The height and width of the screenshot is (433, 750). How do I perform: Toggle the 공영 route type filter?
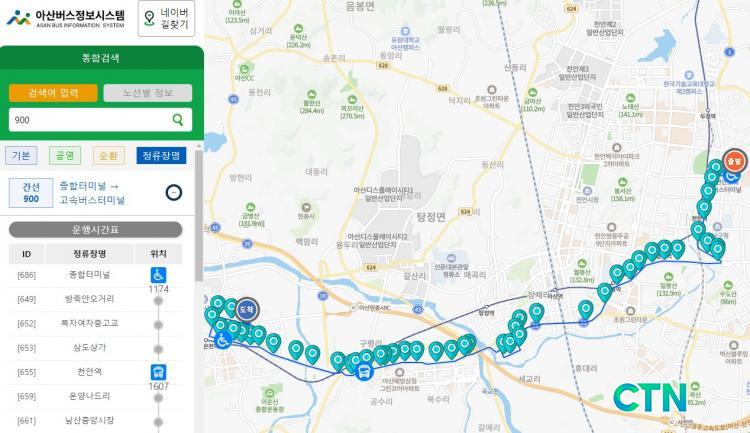[x=65, y=155]
